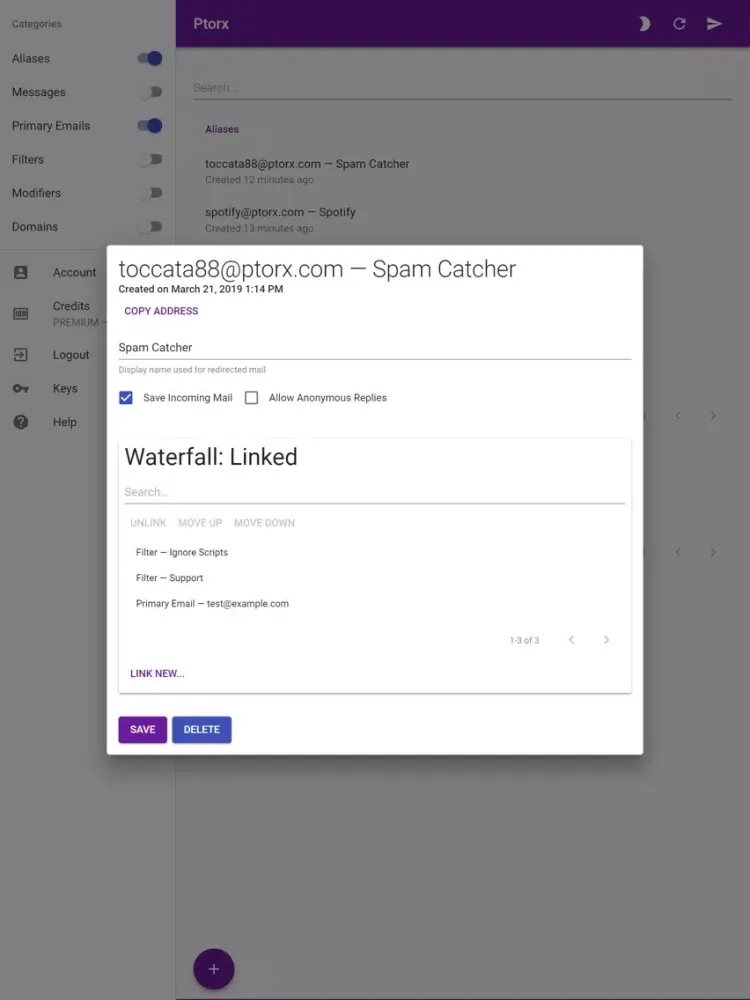Click the Help question mark icon

[20, 422]
